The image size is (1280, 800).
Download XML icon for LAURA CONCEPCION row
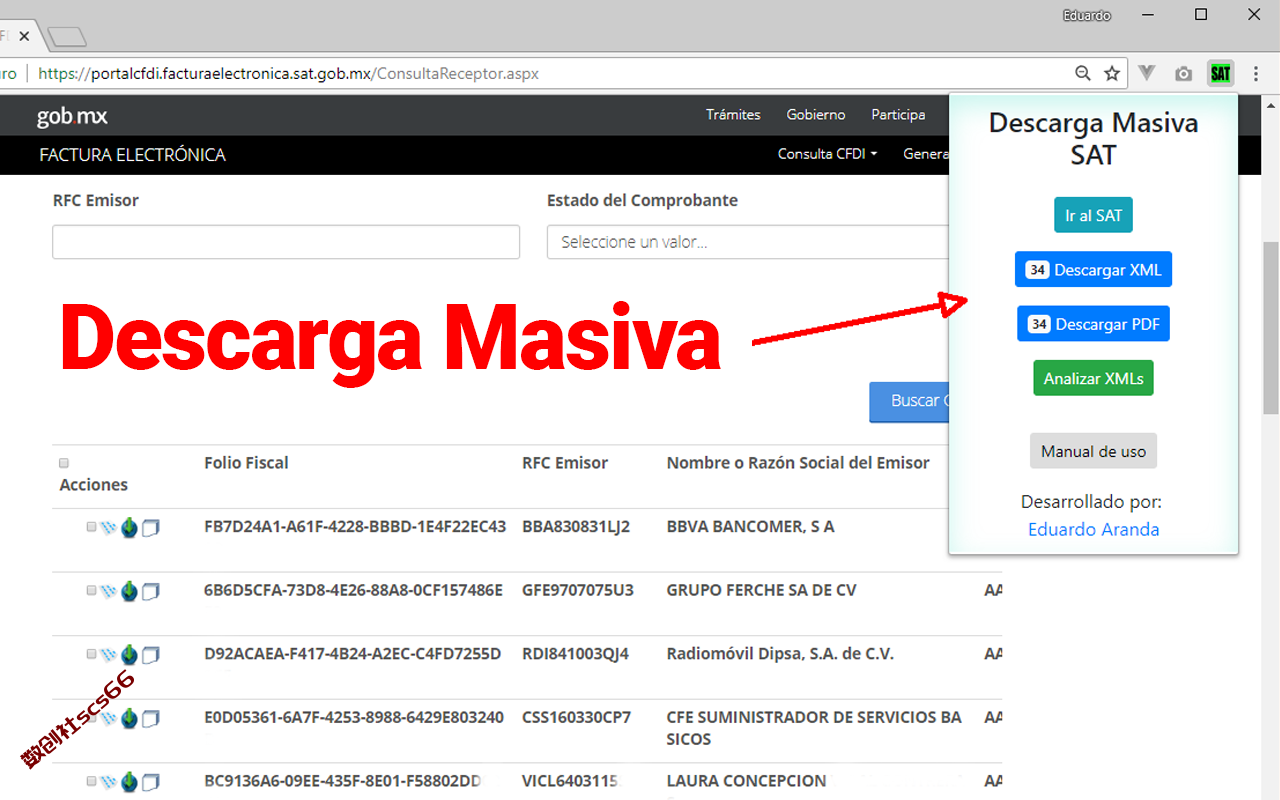[x=129, y=782]
